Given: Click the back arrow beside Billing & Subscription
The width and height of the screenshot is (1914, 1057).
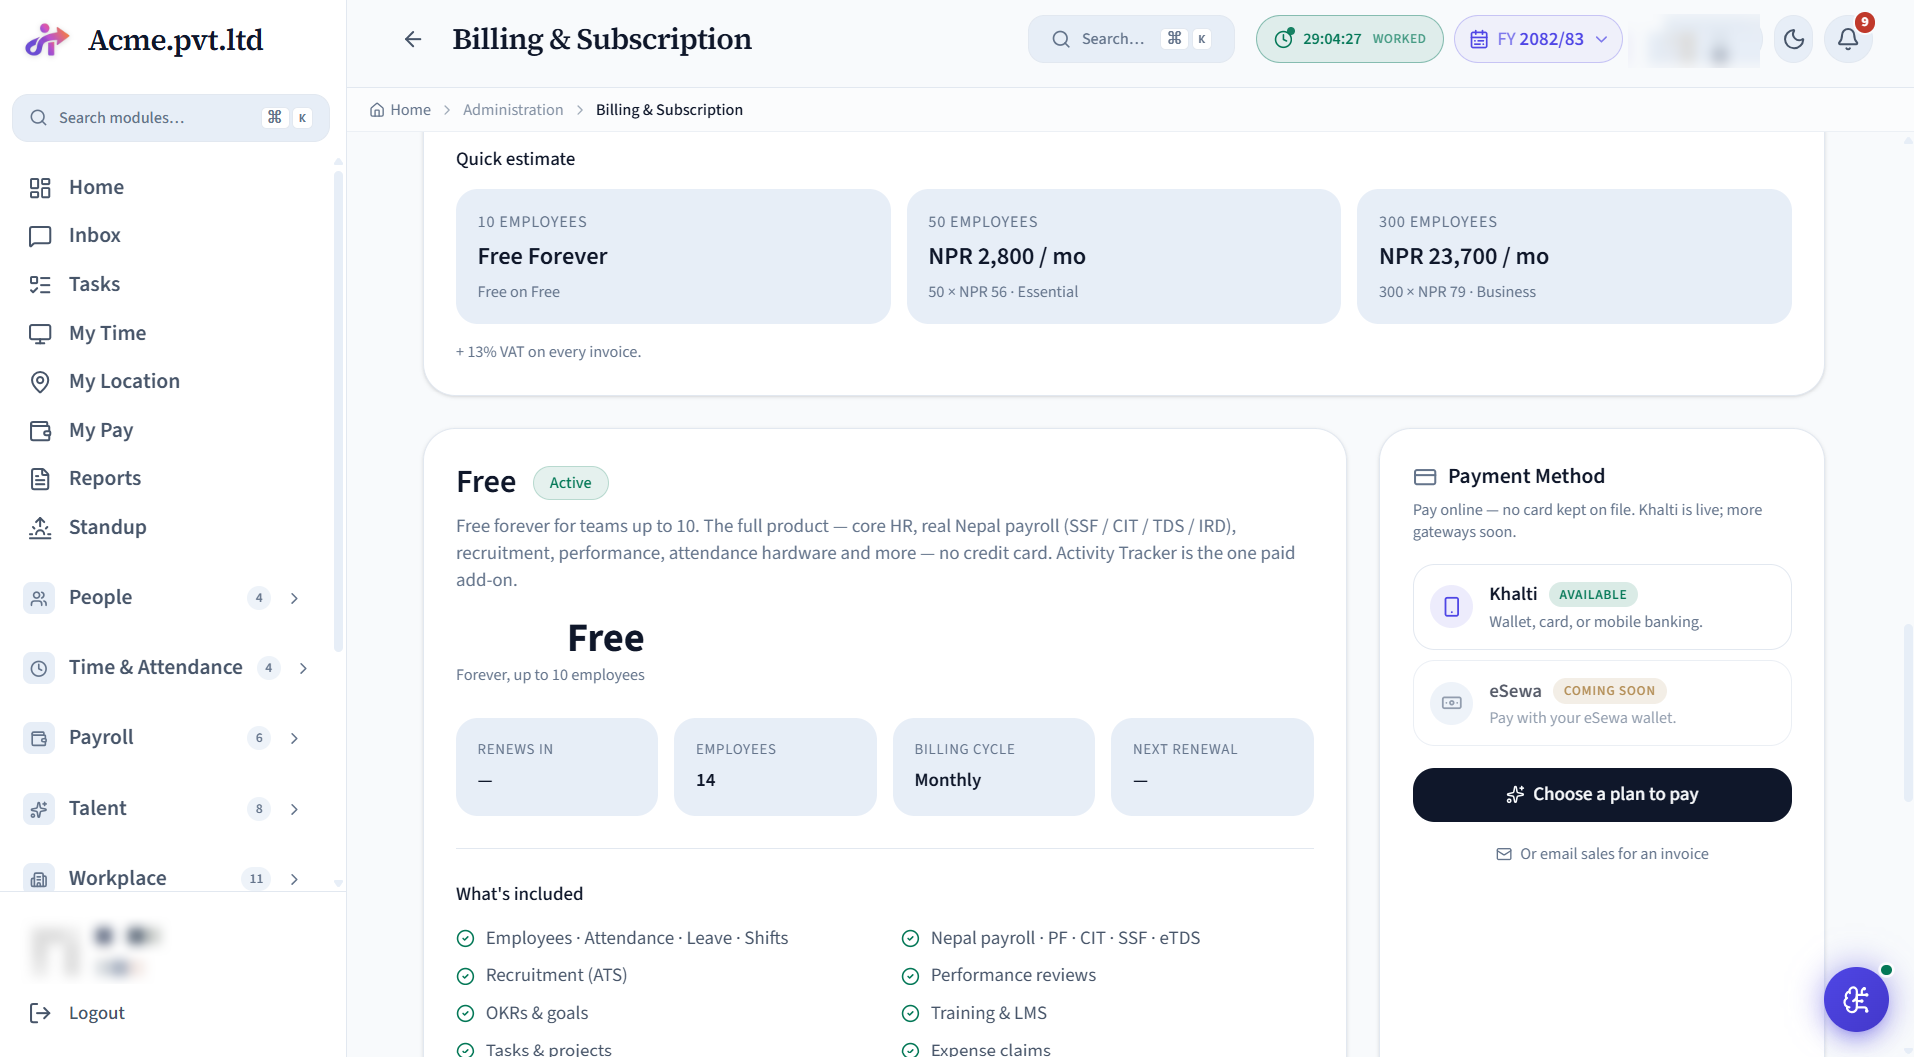Looking at the screenshot, I should (x=413, y=39).
